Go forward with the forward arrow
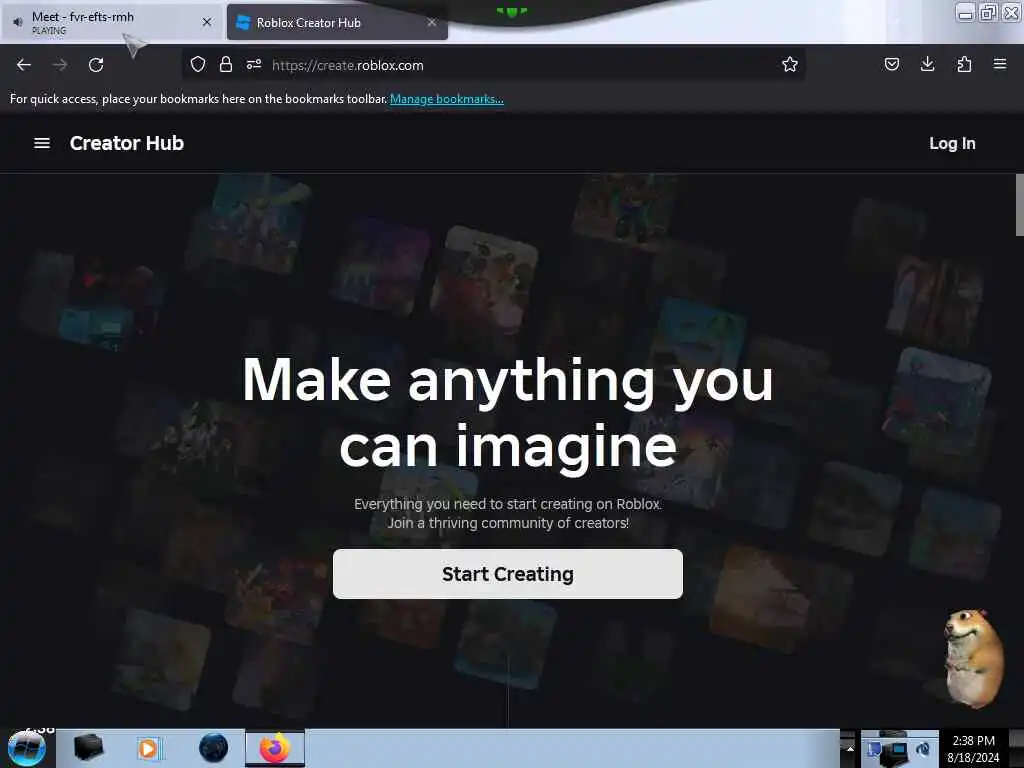The height and width of the screenshot is (768, 1024). click(60, 65)
